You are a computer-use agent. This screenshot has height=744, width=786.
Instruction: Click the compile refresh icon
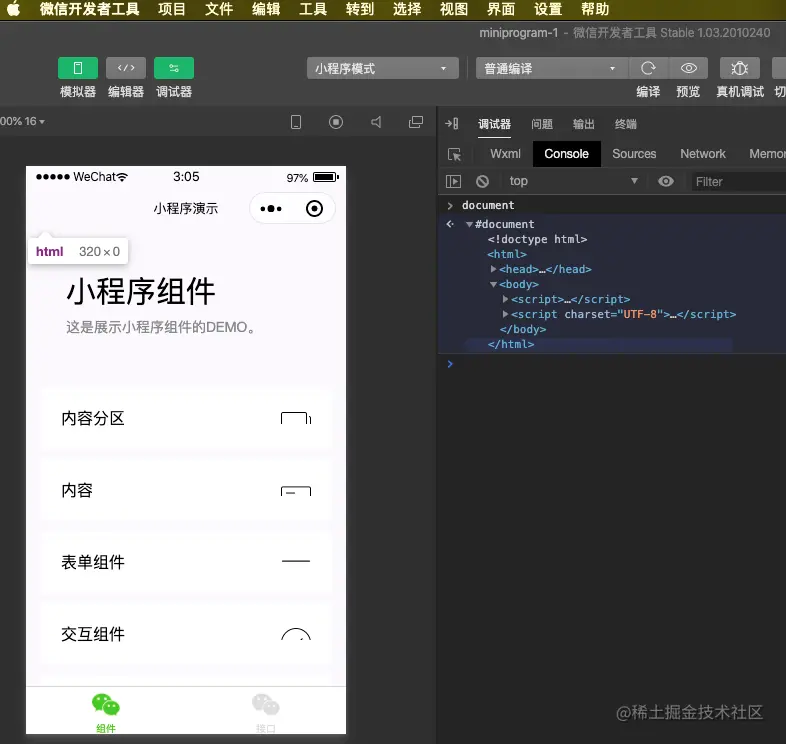coord(648,68)
